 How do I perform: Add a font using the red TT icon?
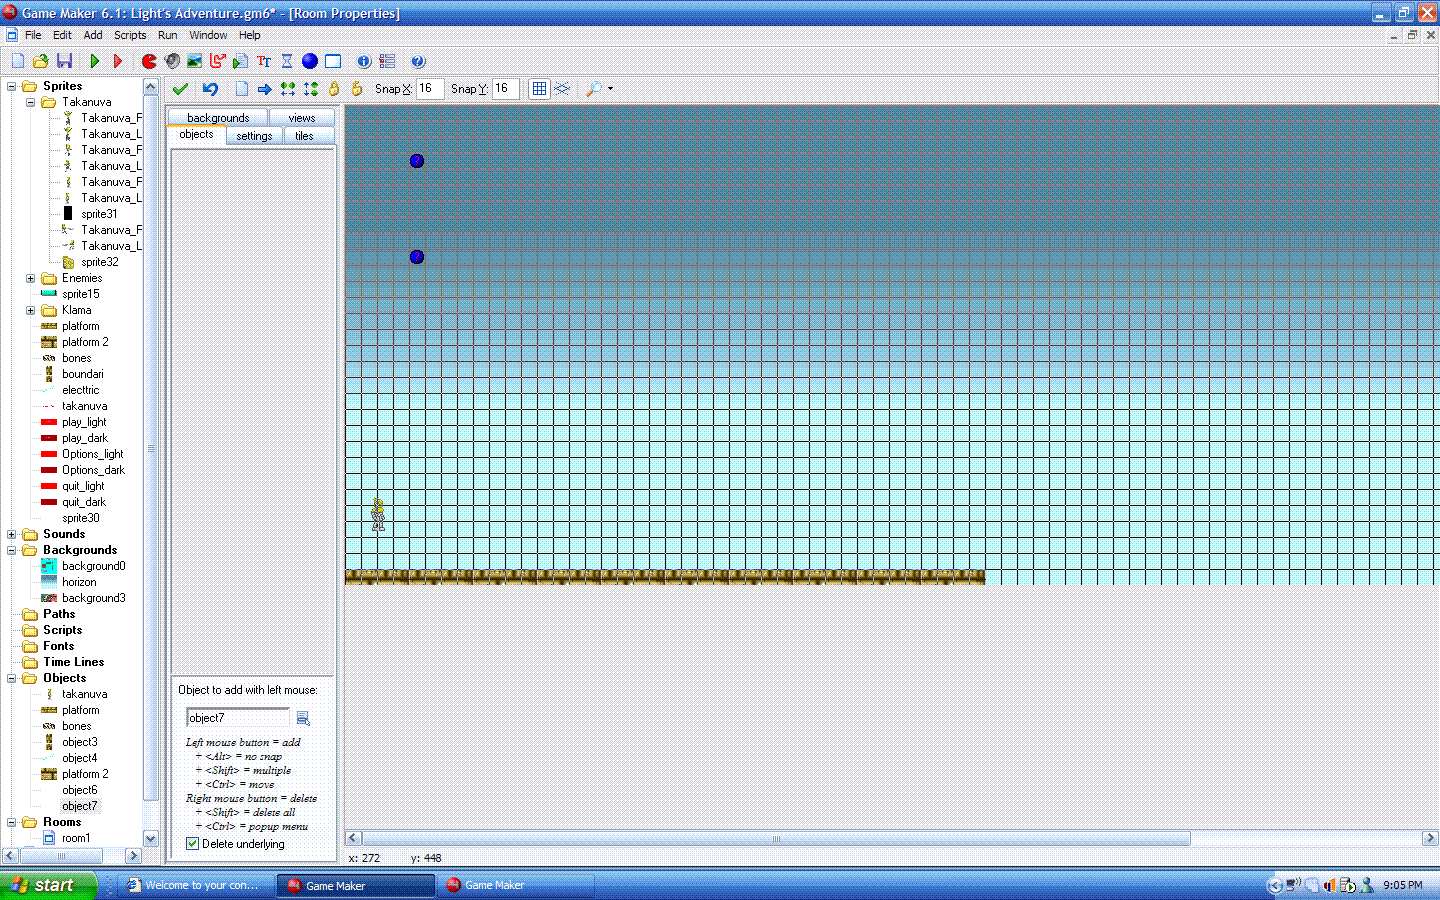(264, 61)
